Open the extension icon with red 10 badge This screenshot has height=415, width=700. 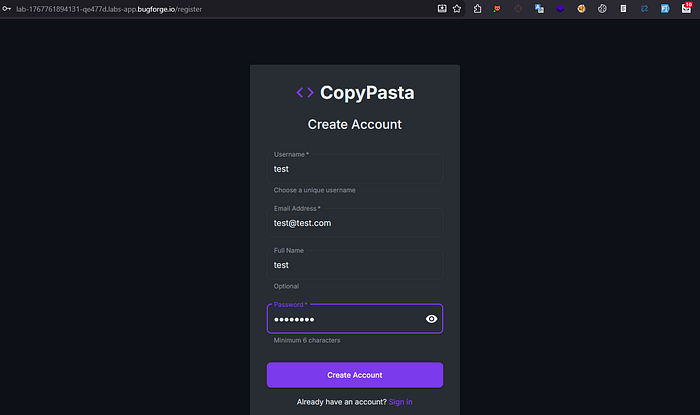686,8
